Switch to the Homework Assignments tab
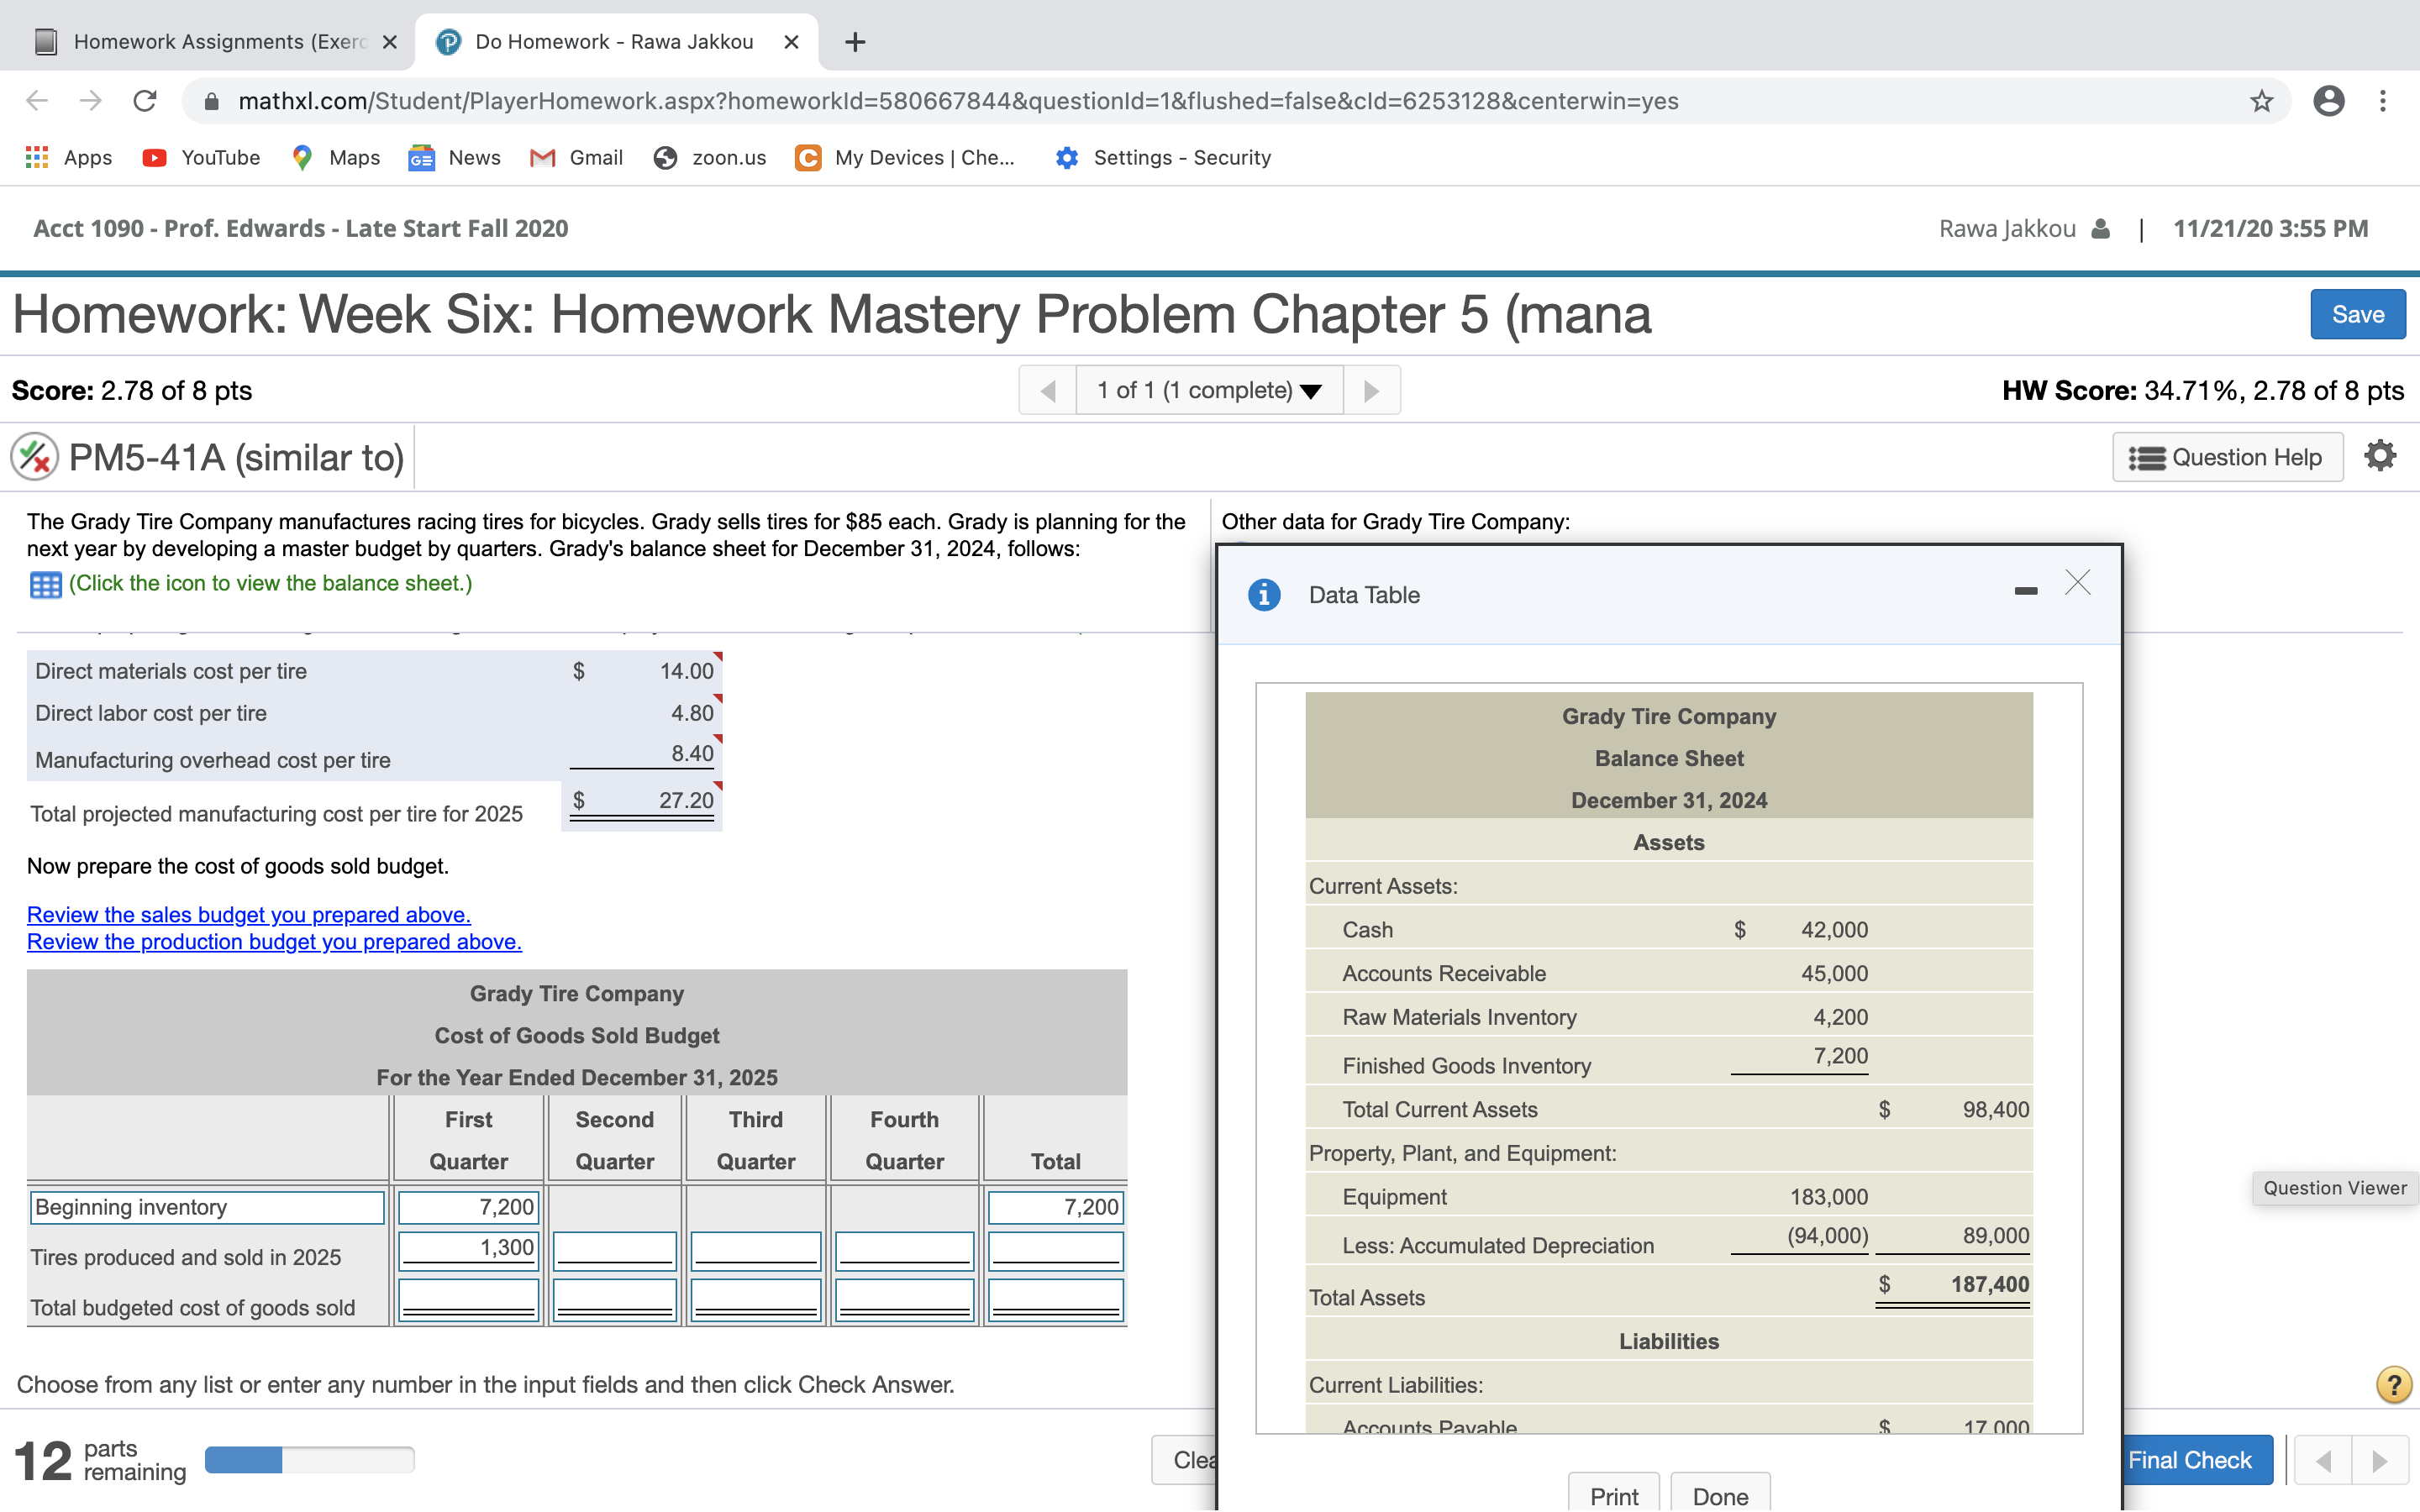Image resolution: width=2420 pixels, height=1512 pixels. coord(200,41)
